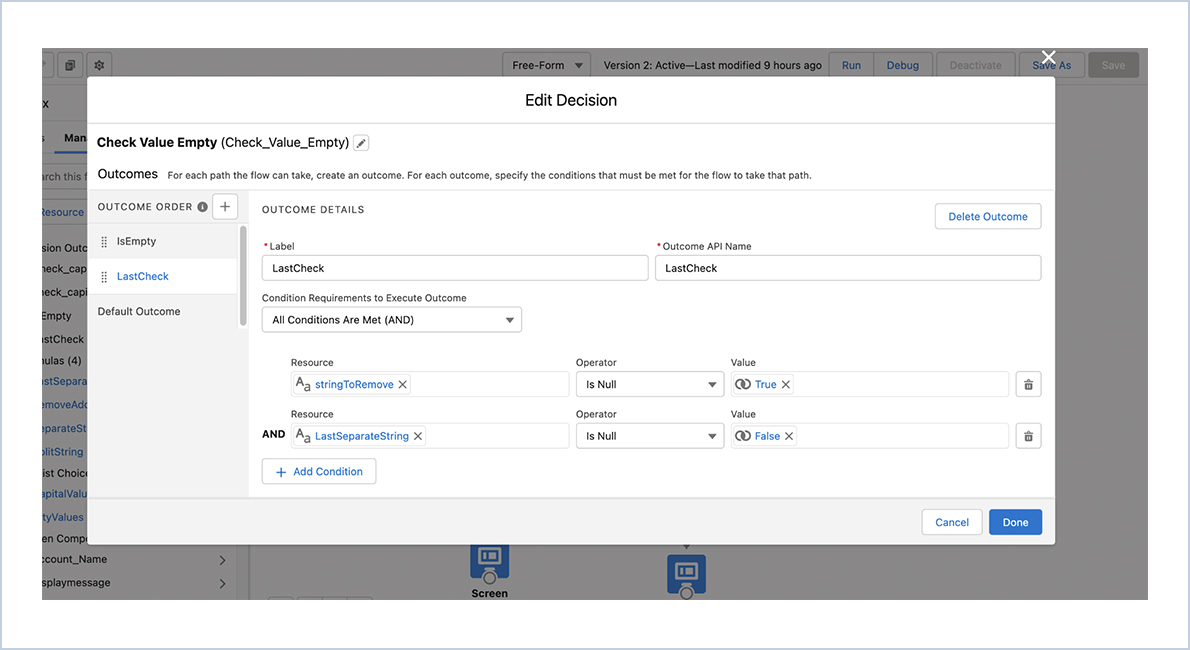Delete the stringToRemove condition row
The width and height of the screenshot is (1190, 650).
1028,384
